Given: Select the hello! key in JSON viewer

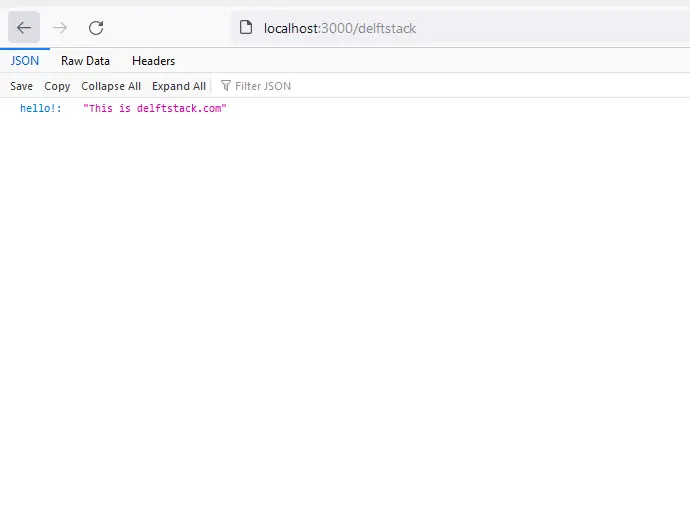Looking at the screenshot, I should (x=40, y=108).
